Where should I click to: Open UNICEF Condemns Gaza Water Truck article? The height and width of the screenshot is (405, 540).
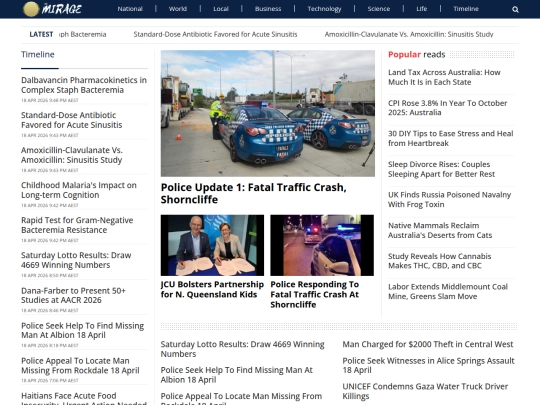coord(425,391)
